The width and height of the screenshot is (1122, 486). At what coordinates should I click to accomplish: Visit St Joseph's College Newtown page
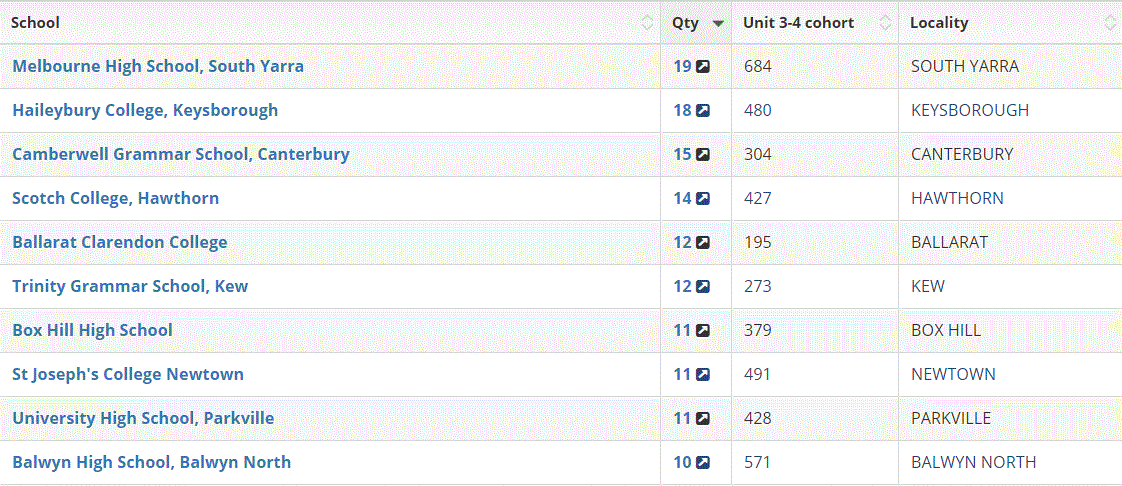pos(128,374)
